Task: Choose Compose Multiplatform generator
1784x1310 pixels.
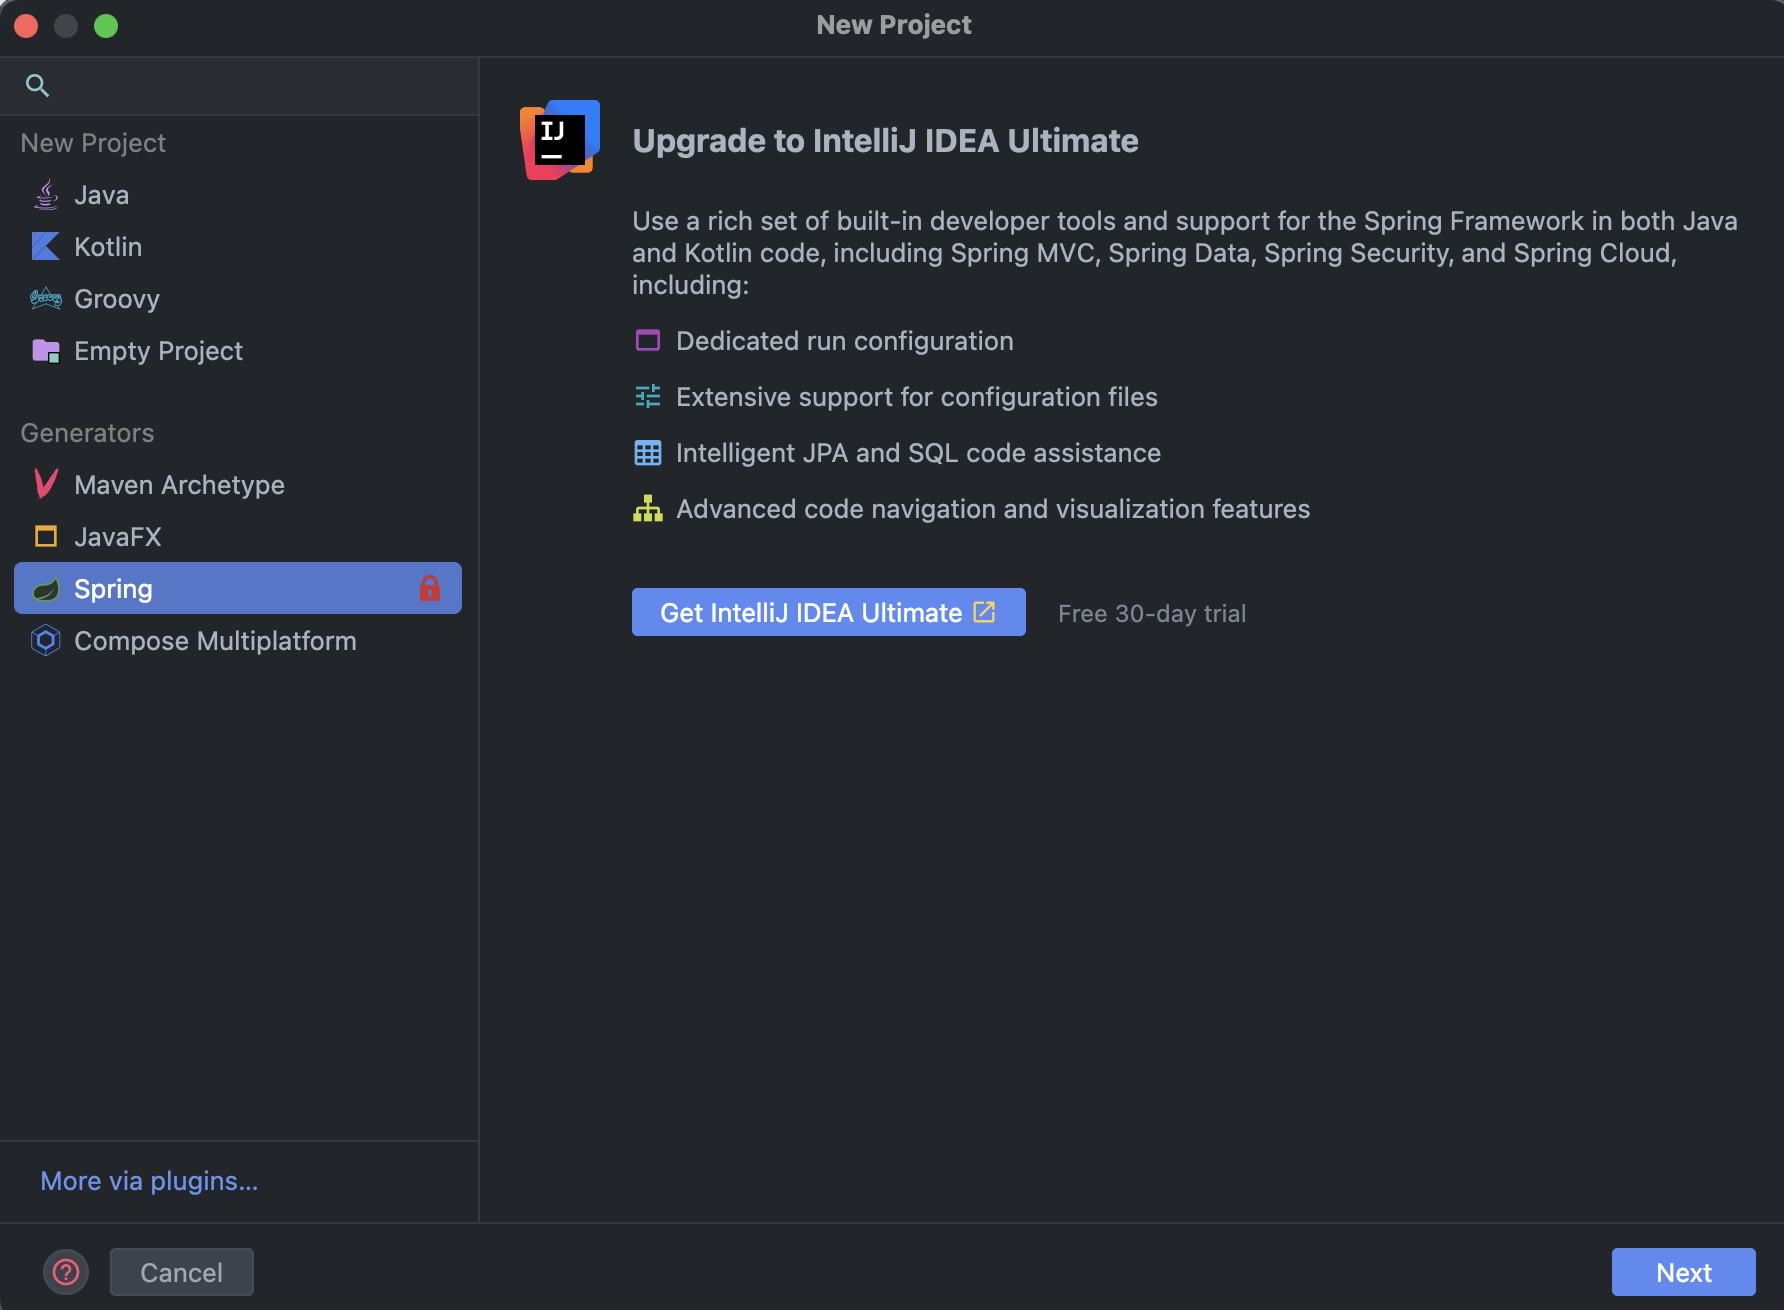Action: tap(238, 641)
